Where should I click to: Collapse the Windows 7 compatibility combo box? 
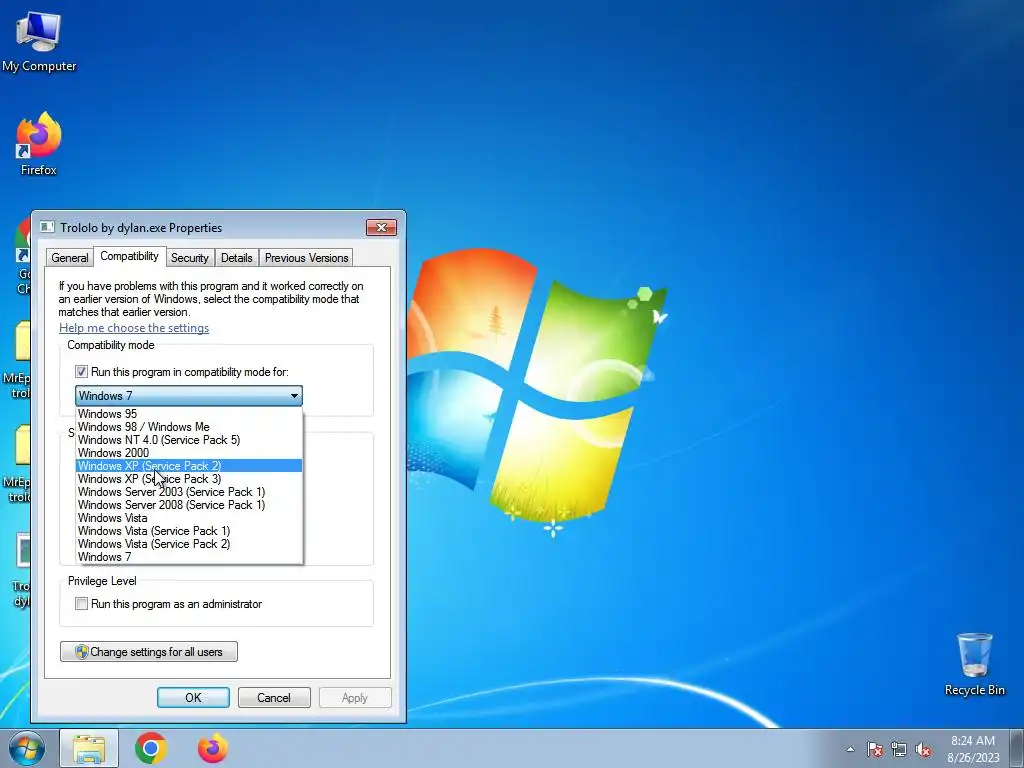(189, 395)
